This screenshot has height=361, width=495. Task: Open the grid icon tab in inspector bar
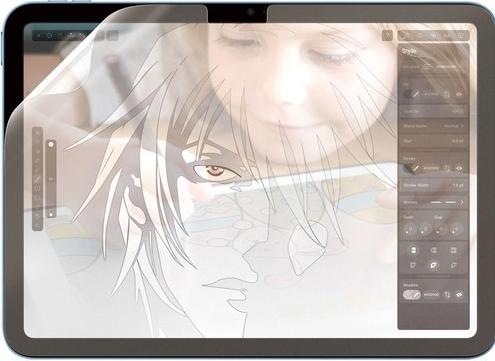click(461, 35)
